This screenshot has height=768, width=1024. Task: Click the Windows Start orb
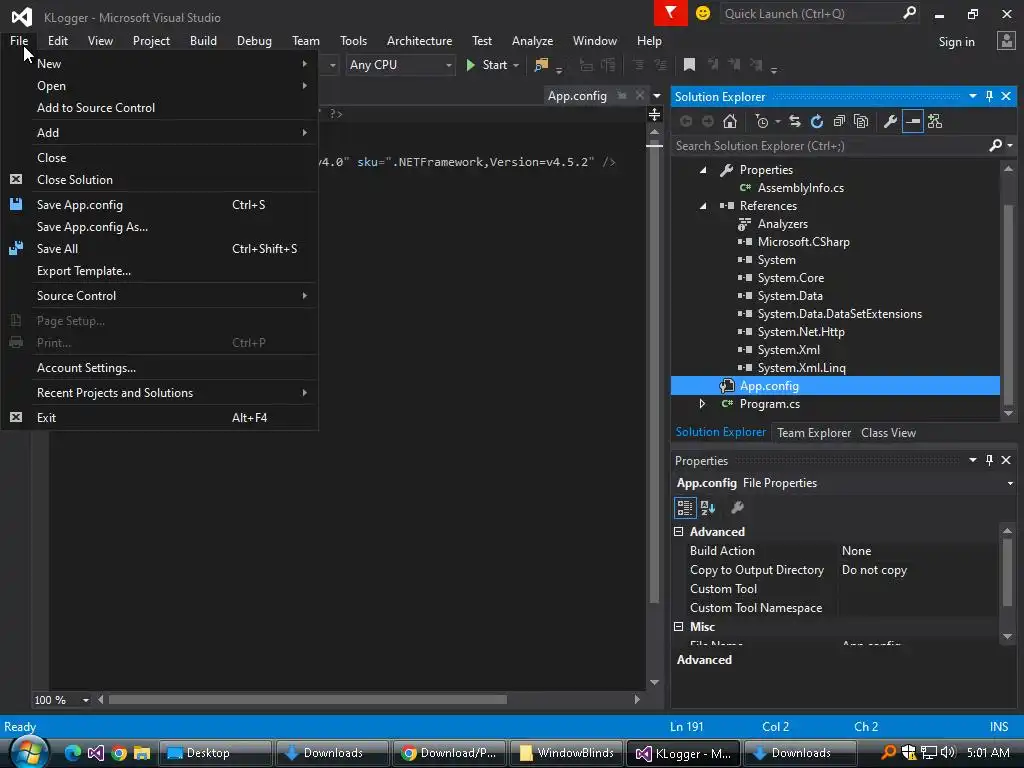(x=28, y=751)
